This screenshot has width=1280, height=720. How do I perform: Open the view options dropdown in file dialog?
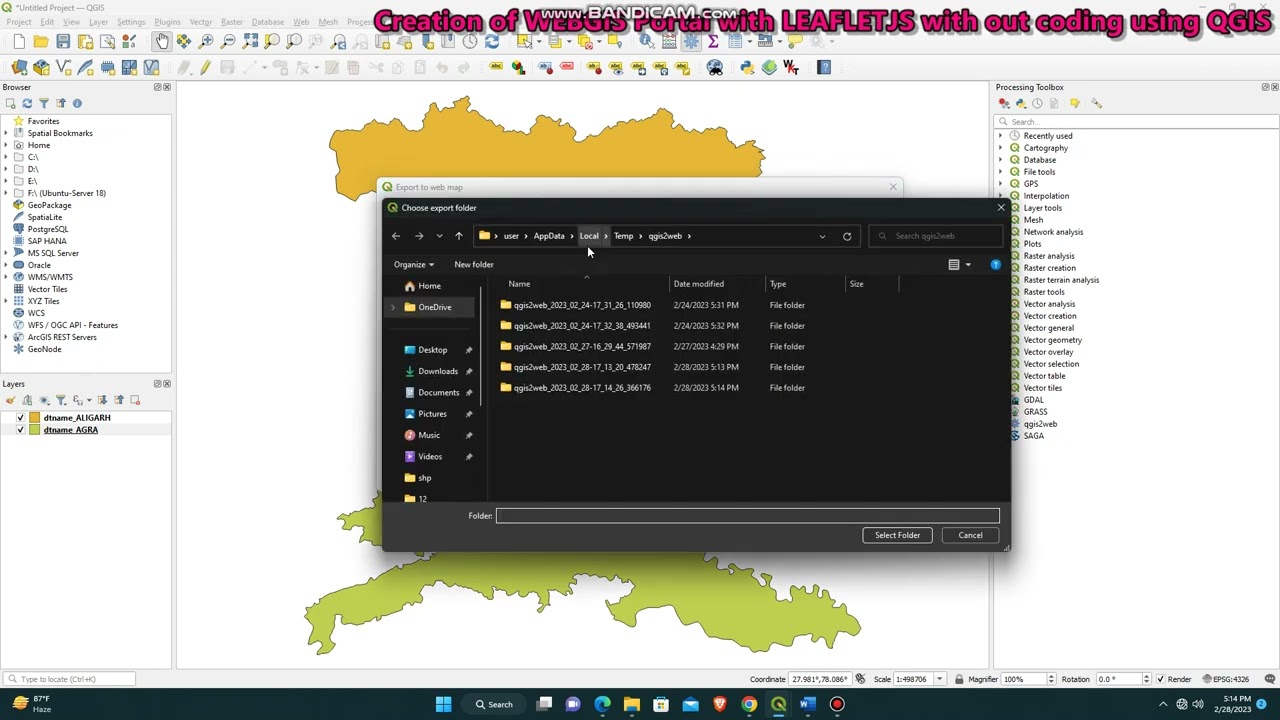click(x=968, y=264)
